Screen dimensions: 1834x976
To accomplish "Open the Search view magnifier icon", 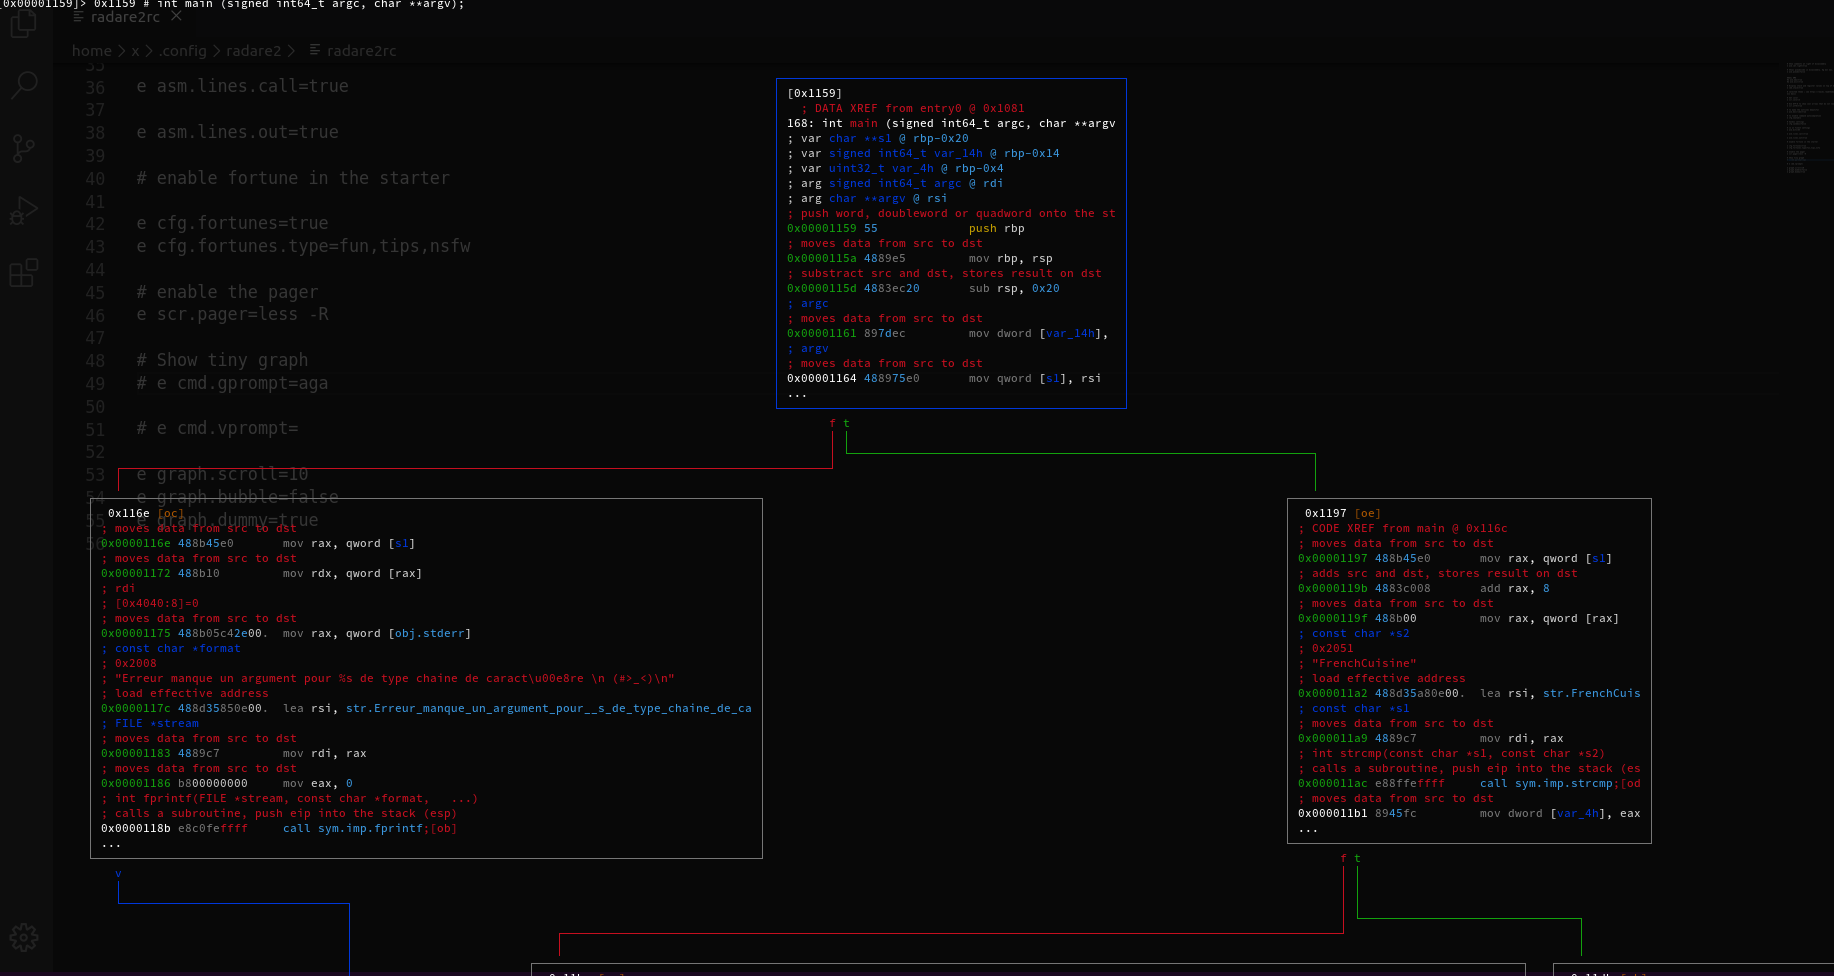I will coord(24,86).
